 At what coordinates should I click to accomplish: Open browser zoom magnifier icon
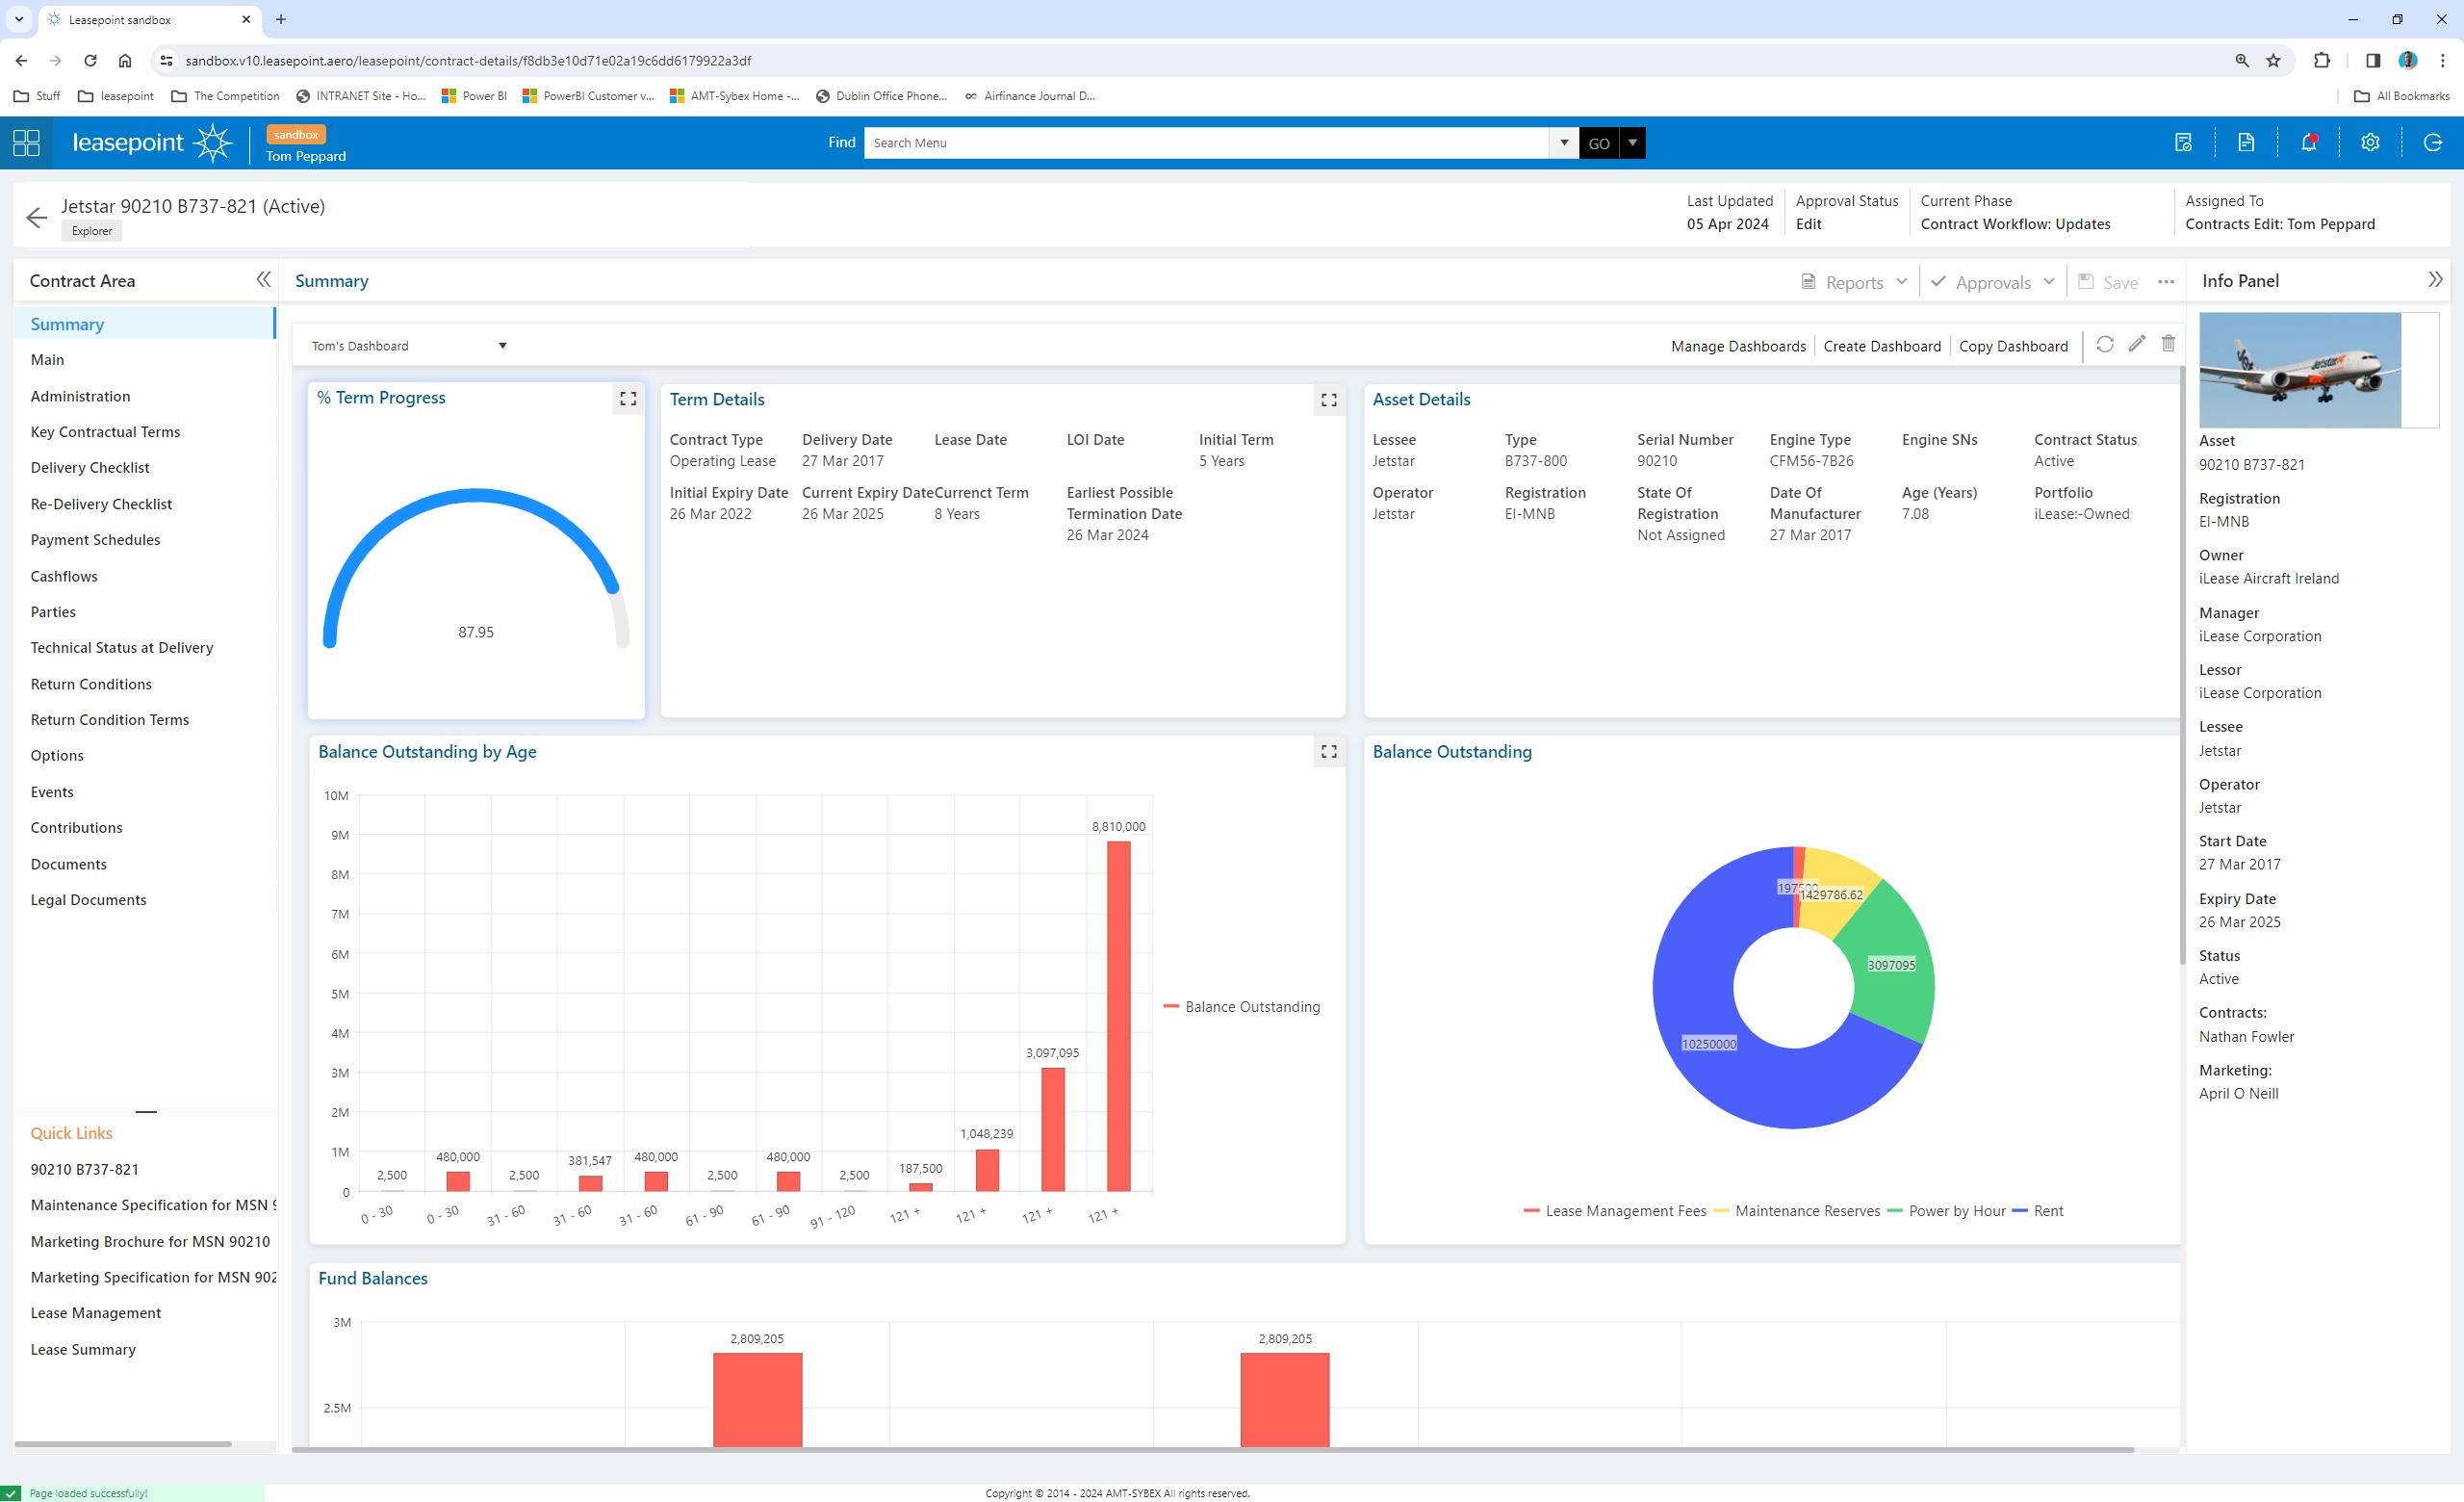coord(2242,61)
